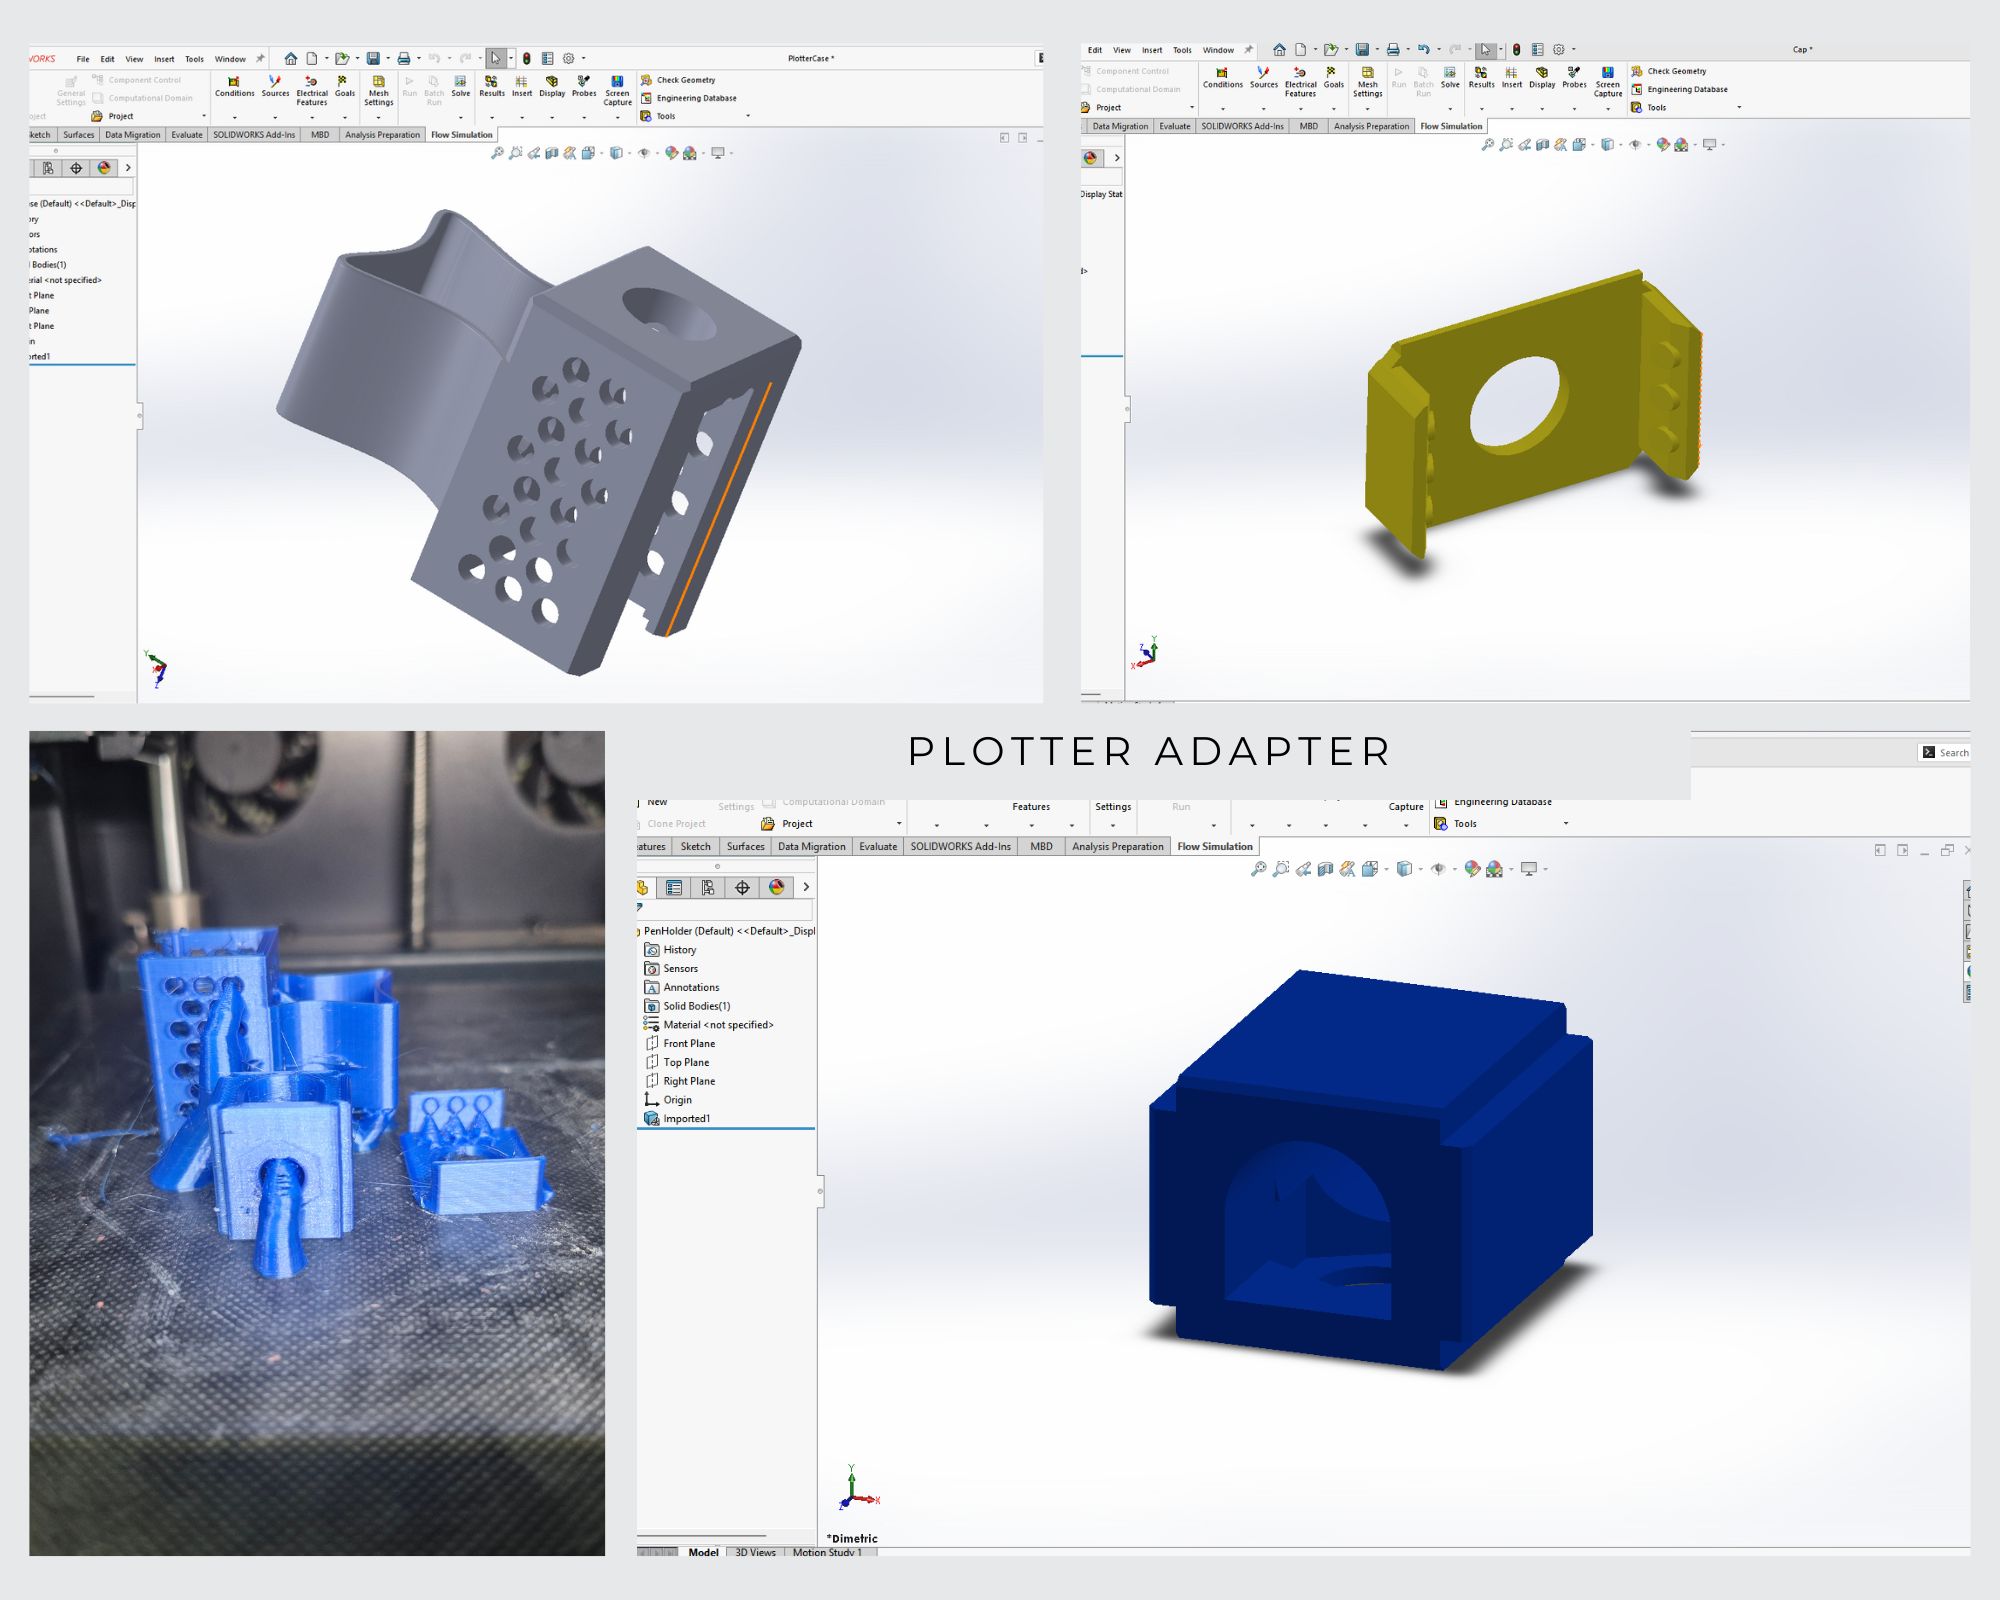This screenshot has width=2000, height=1600.
Task: Click Conditions tool in PlotterCase ribbon
Action: 234,87
